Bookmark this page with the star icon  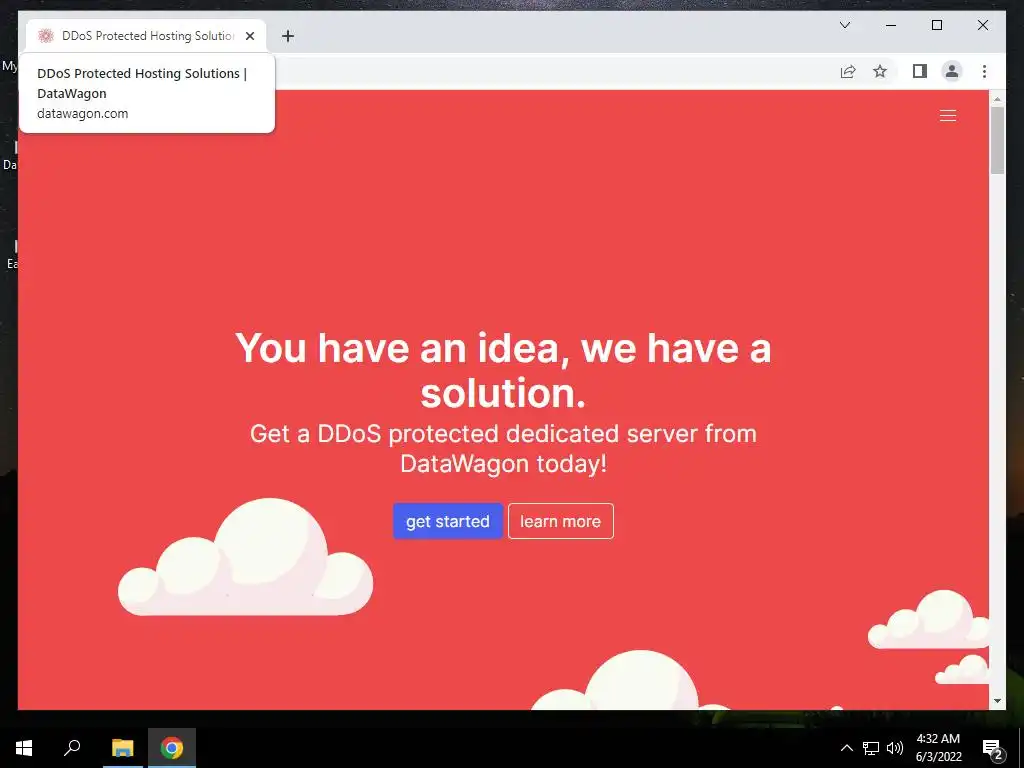pos(880,71)
